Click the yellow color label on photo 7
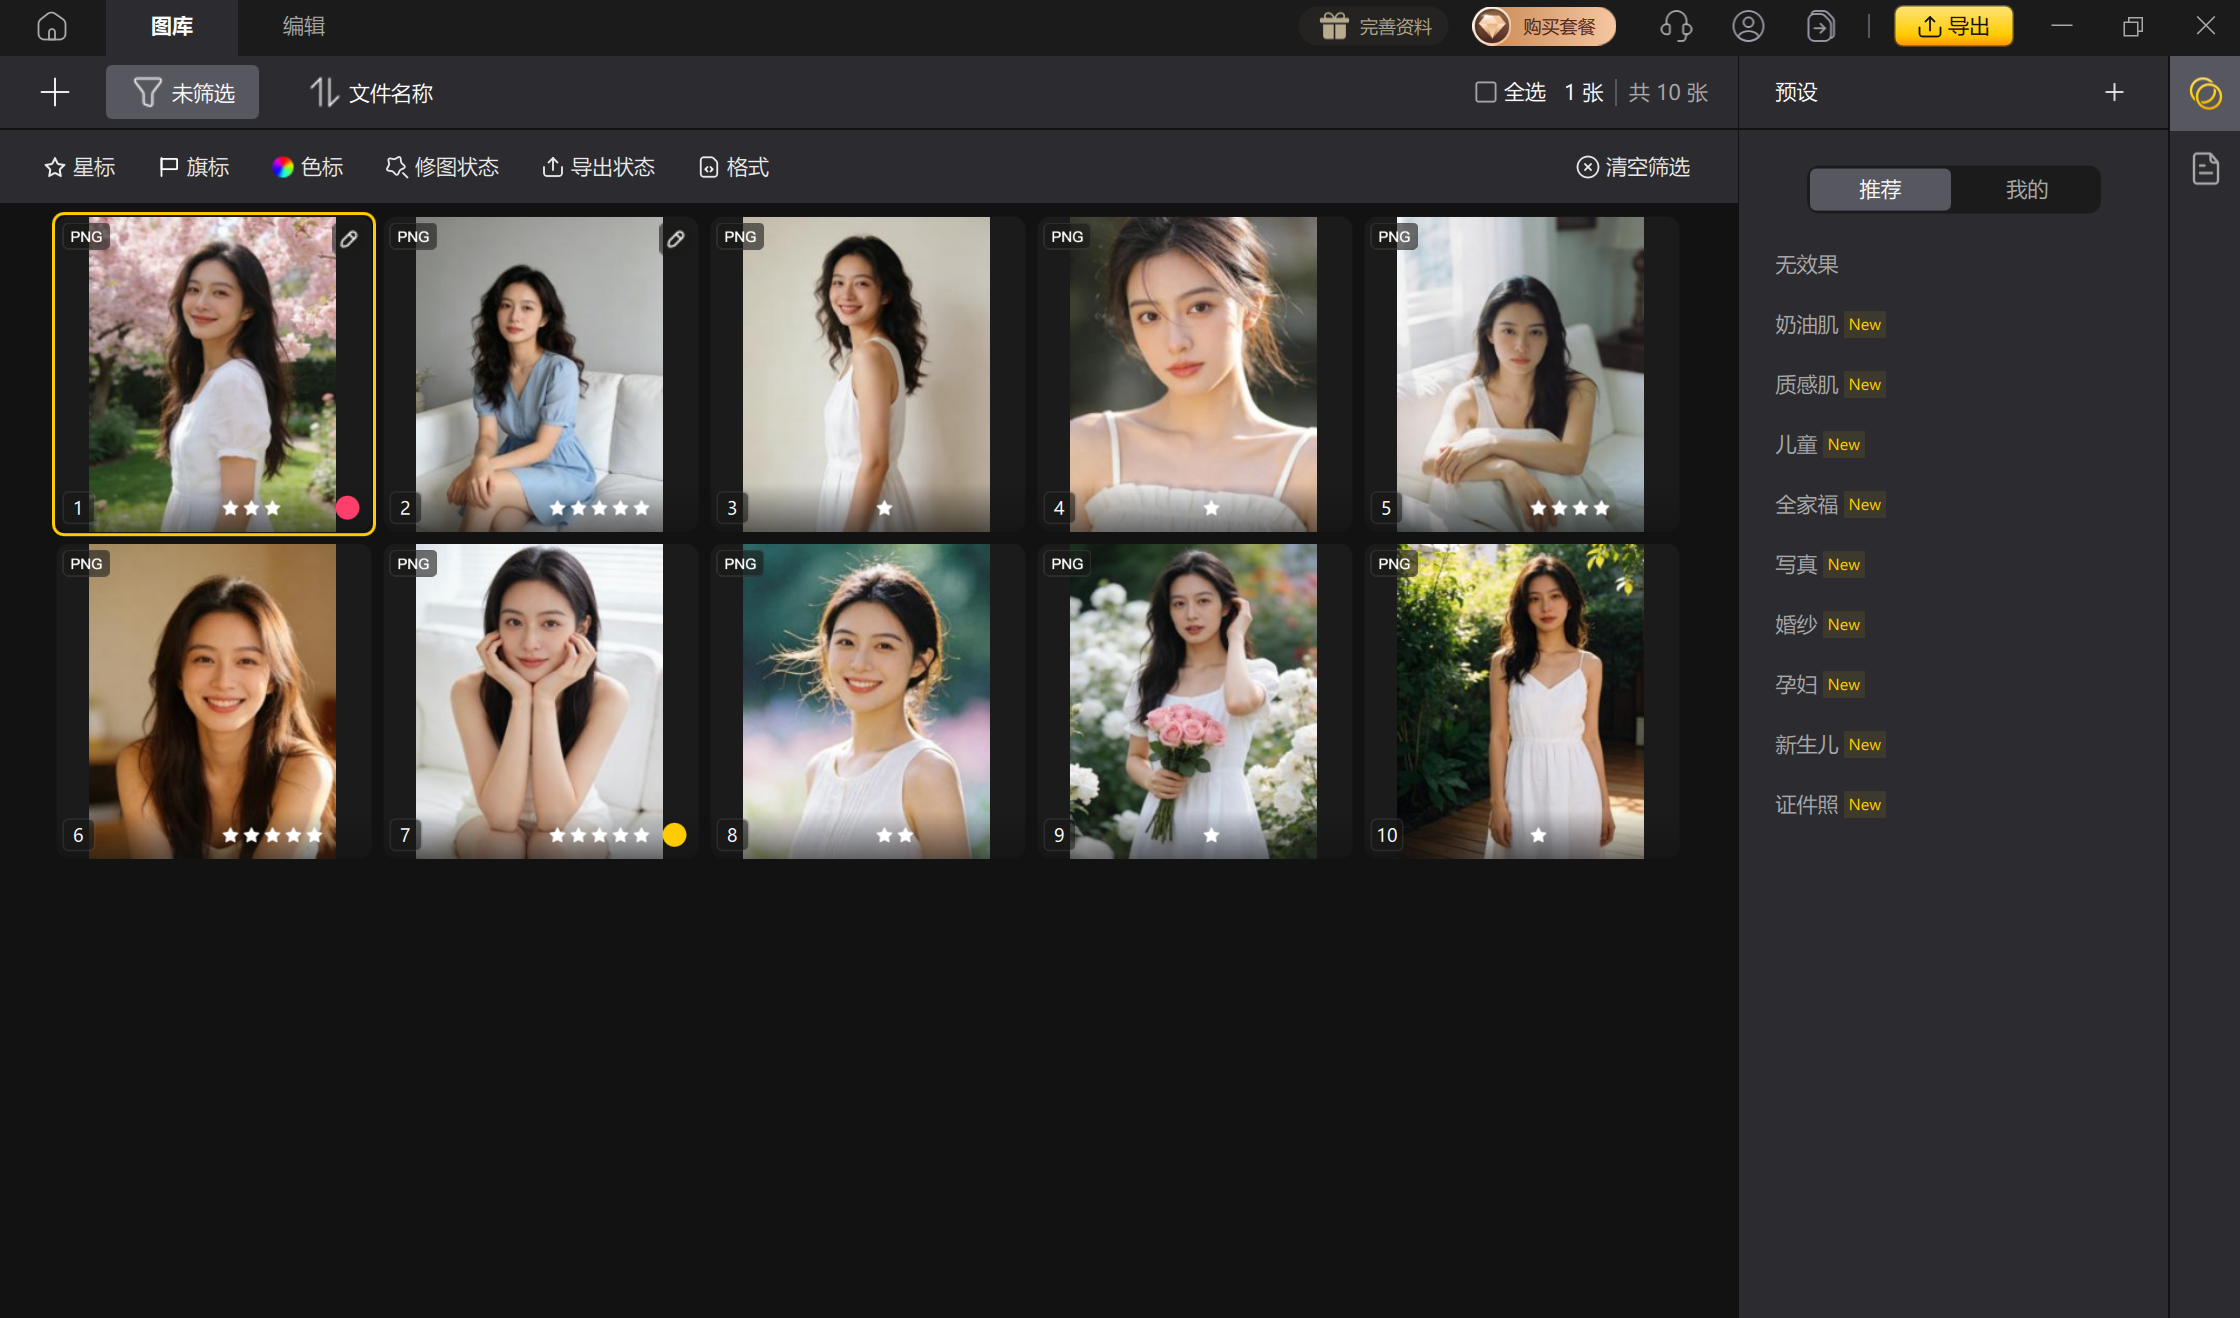The image size is (2240, 1318). (675, 835)
